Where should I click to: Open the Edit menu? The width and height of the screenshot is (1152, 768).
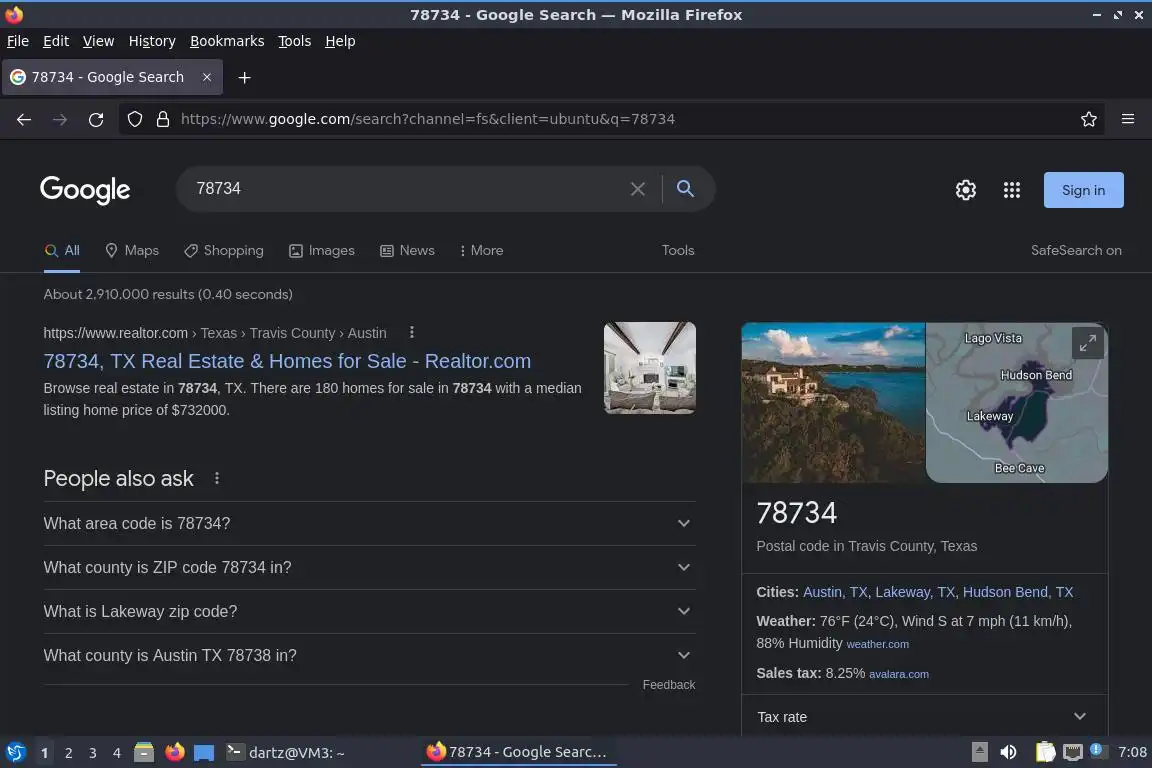click(56, 41)
